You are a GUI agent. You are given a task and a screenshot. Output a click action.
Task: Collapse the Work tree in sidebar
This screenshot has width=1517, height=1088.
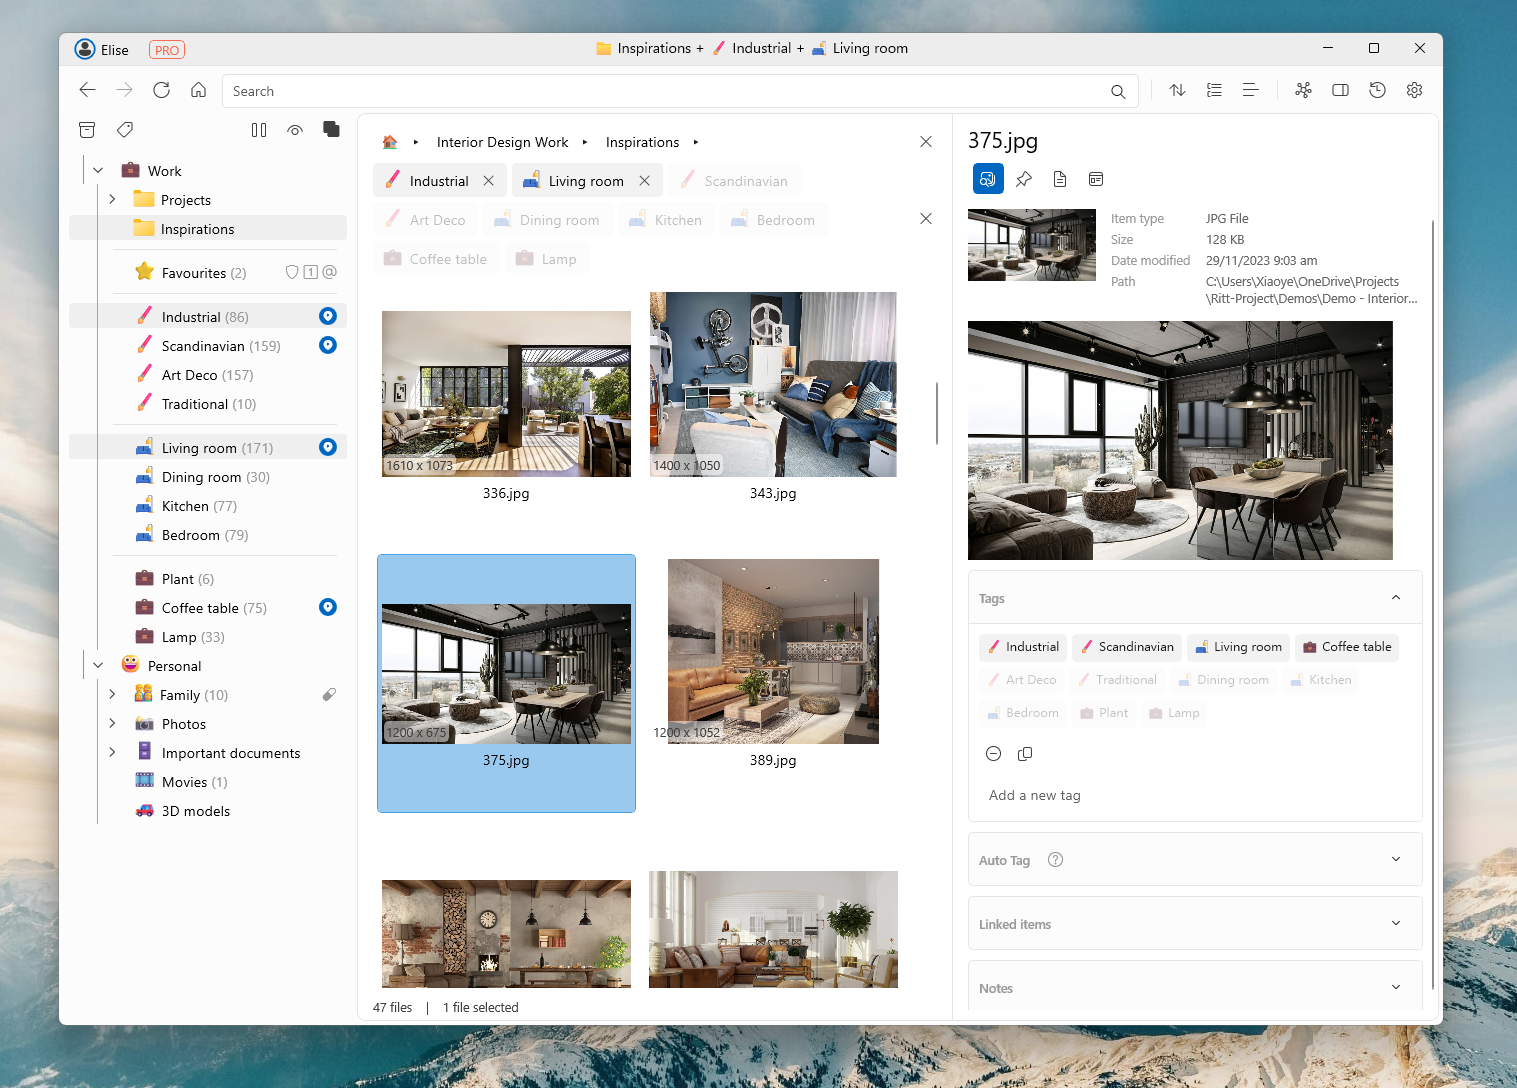97,170
